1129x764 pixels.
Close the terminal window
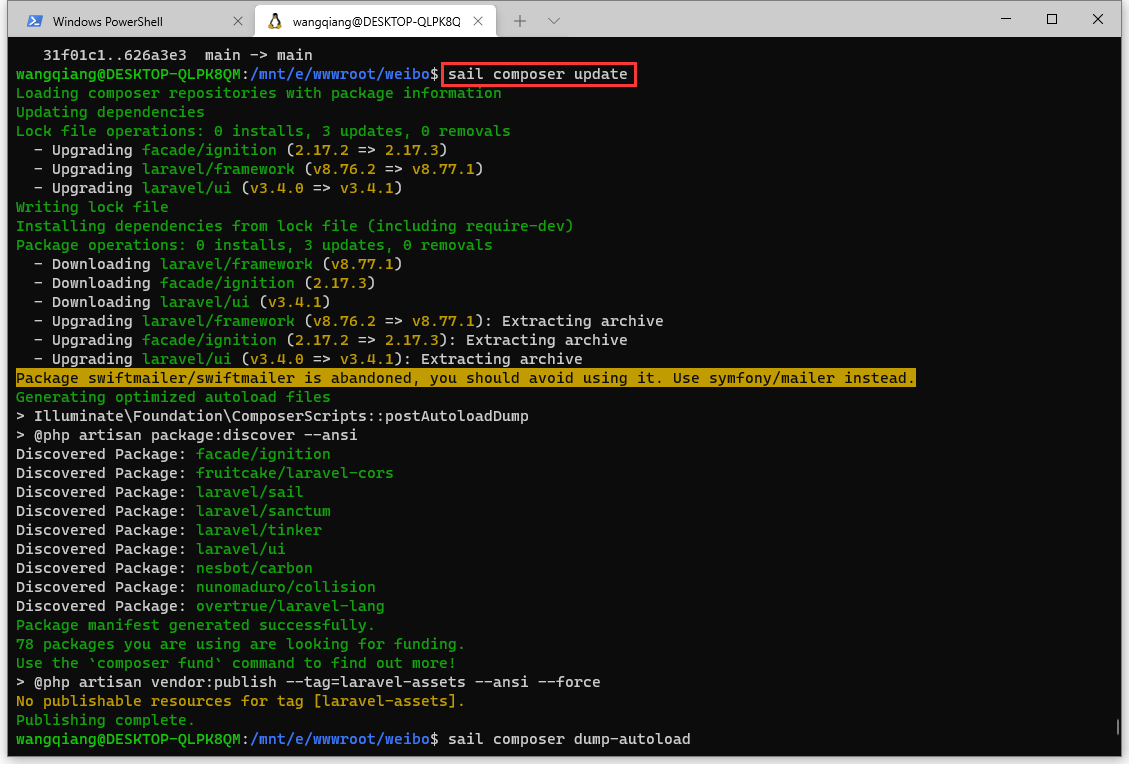[1098, 19]
